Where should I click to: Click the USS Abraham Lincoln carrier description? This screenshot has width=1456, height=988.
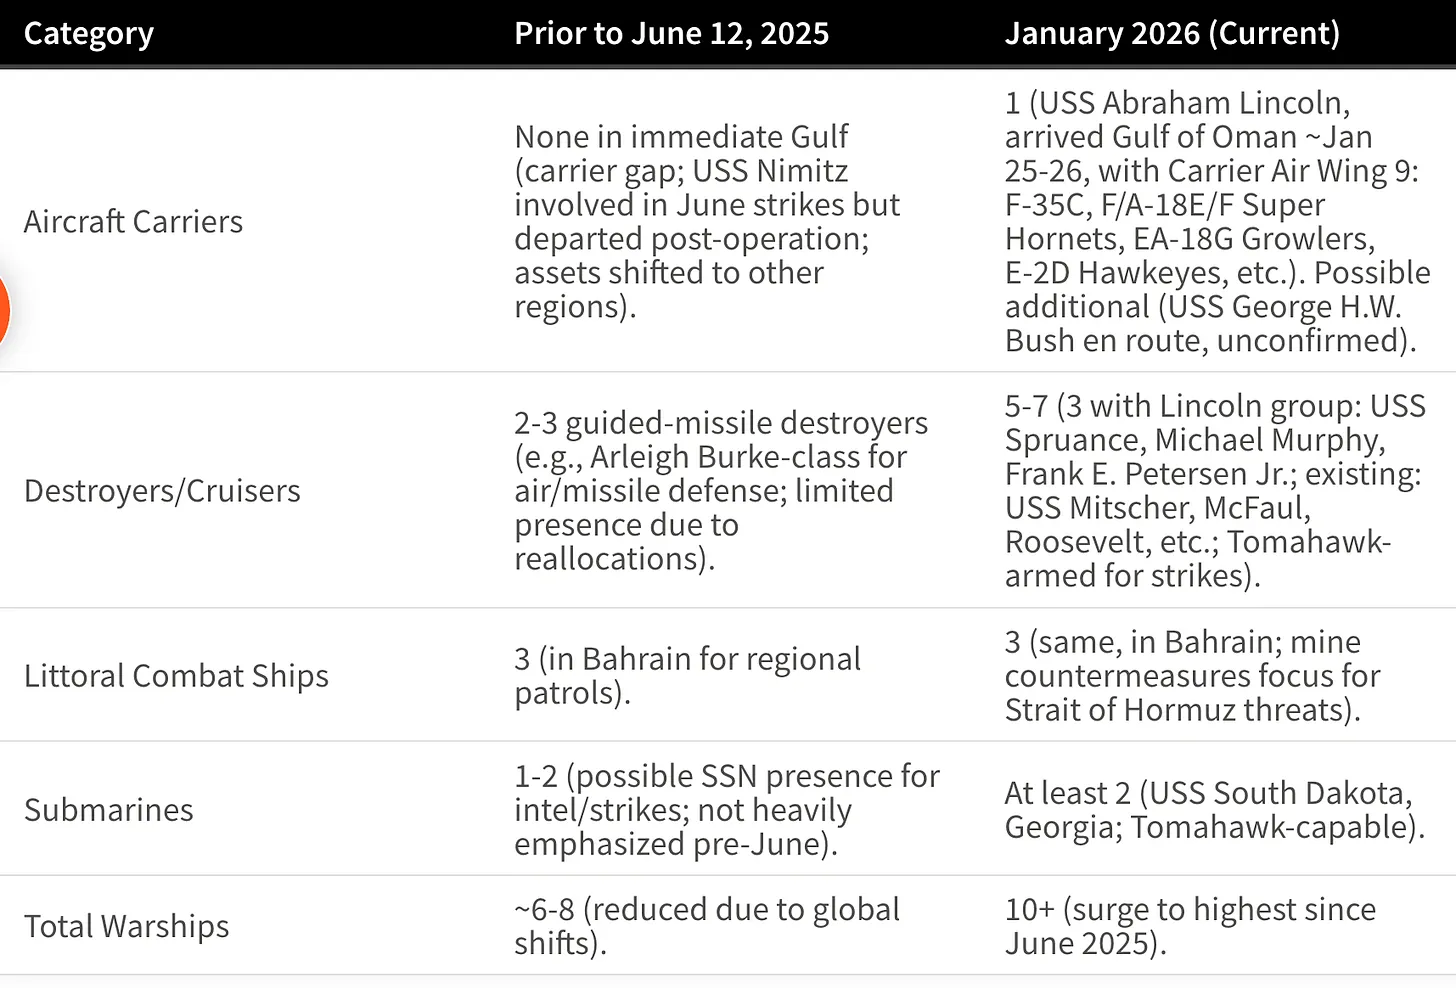click(1218, 221)
